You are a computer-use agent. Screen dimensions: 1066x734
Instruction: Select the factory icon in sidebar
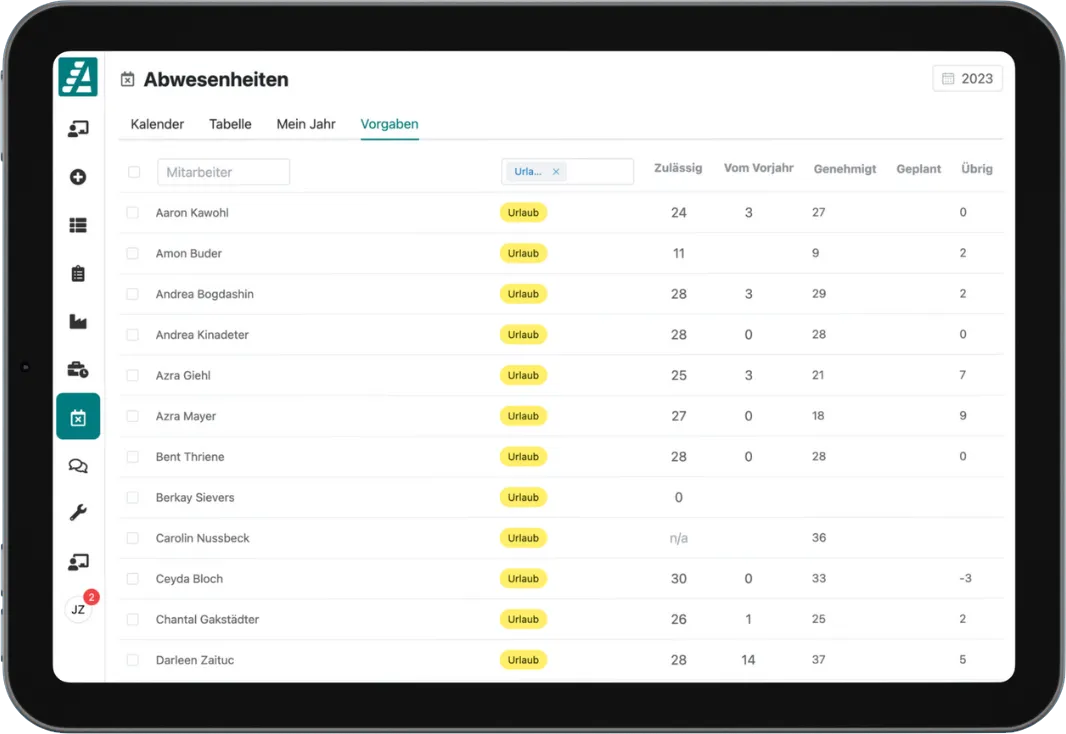[x=78, y=321]
